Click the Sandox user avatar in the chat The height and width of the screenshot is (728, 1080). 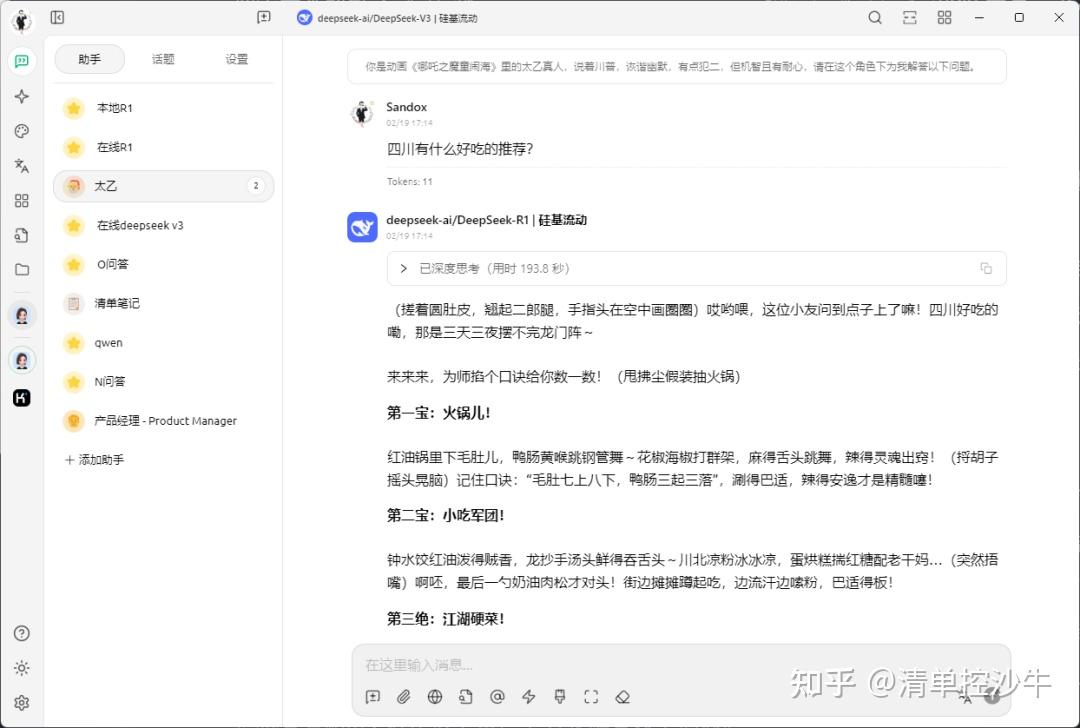pyautogui.click(x=362, y=114)
